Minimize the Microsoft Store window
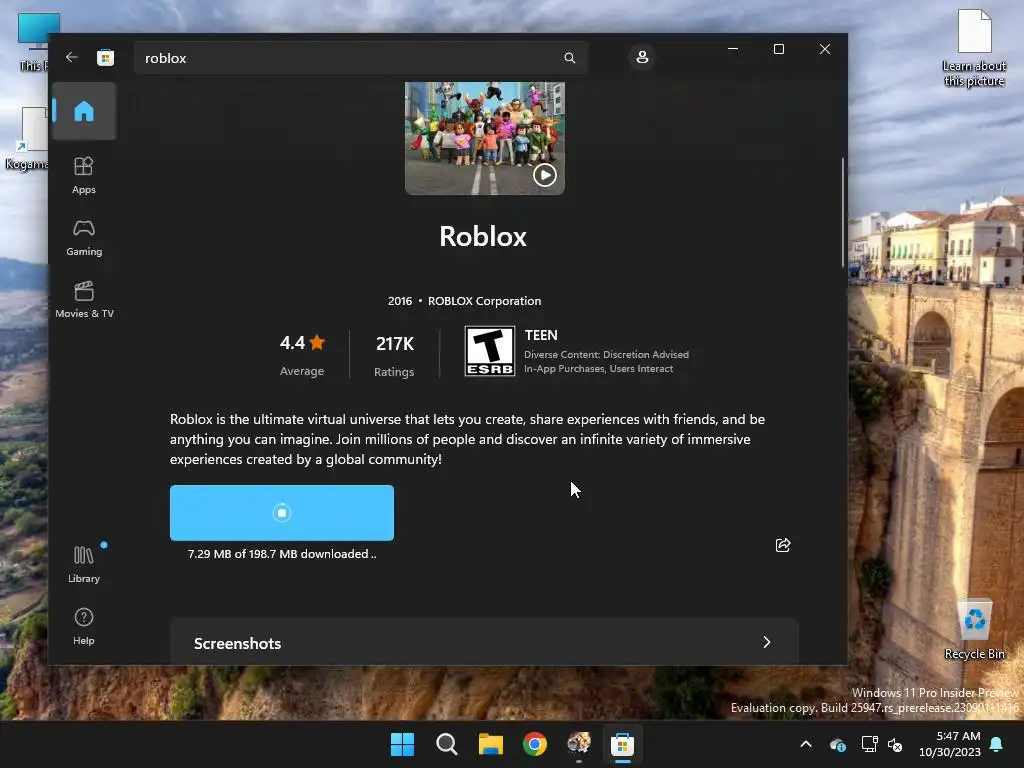Screen dimensions: 1024x768 pos(733,49)
